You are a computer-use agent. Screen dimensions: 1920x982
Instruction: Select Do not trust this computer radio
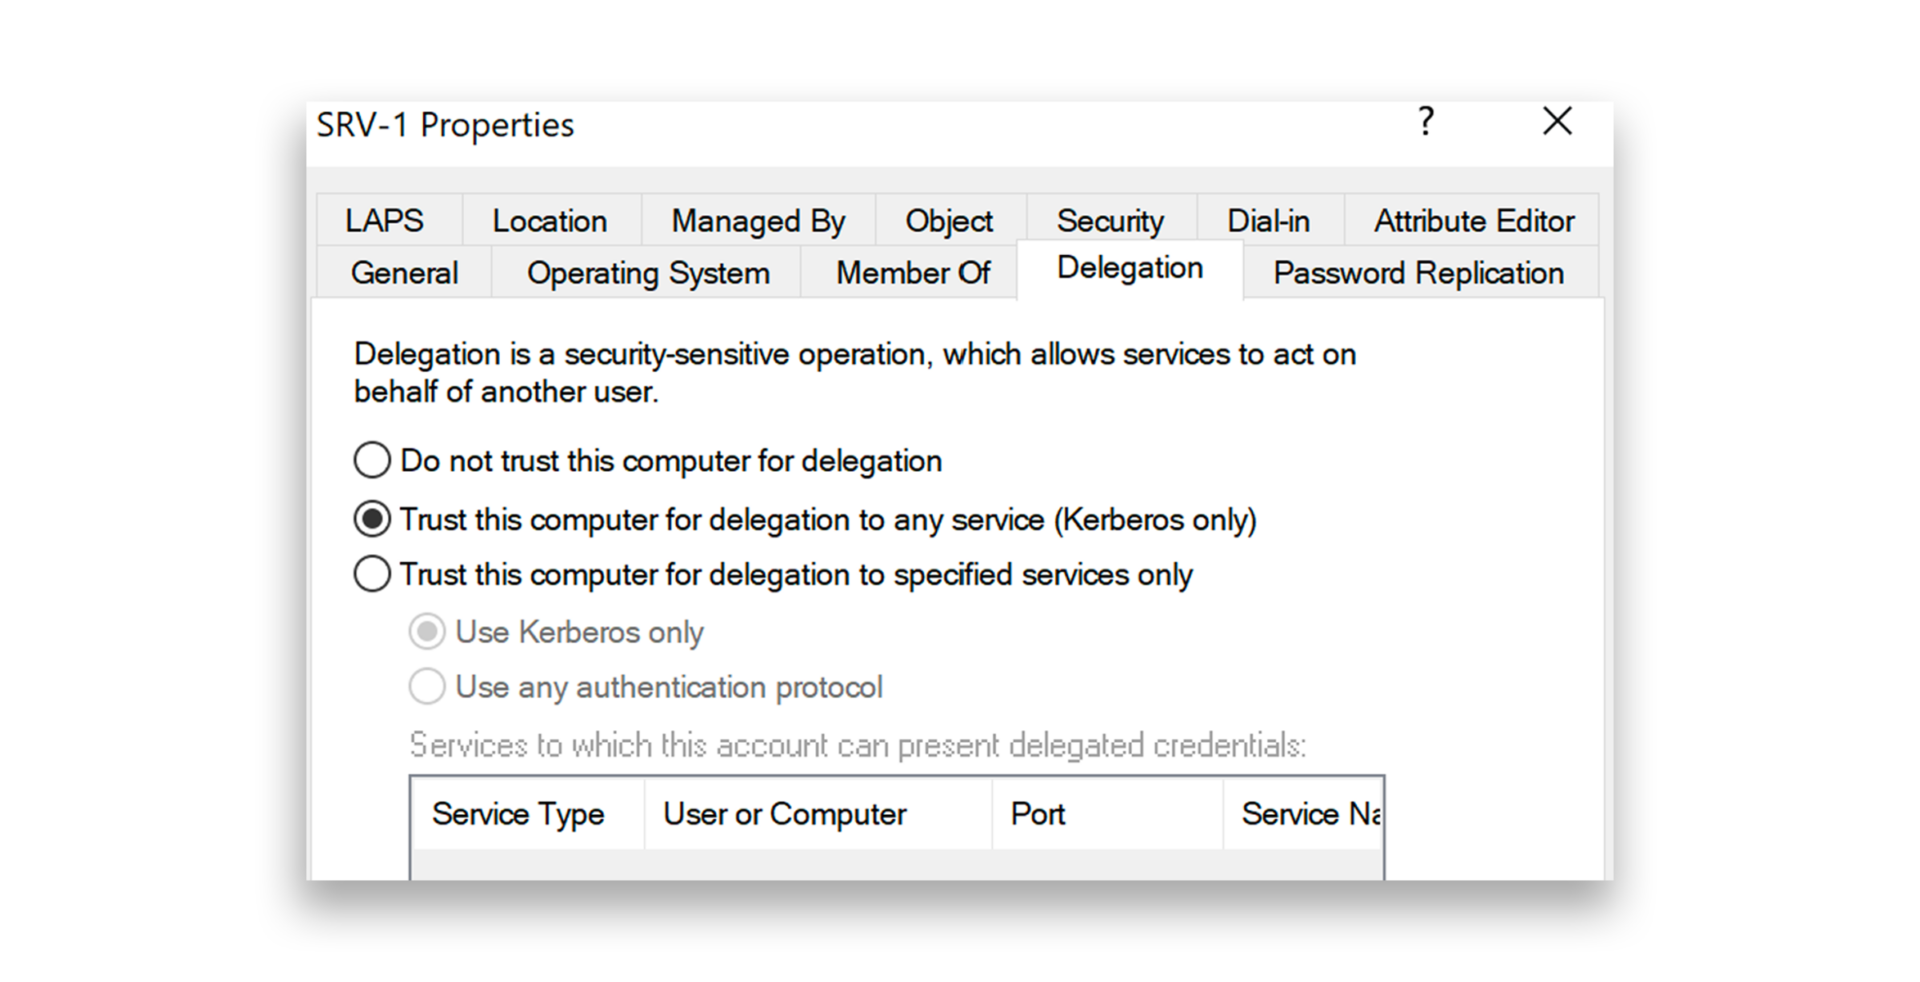tap(372, 460)
